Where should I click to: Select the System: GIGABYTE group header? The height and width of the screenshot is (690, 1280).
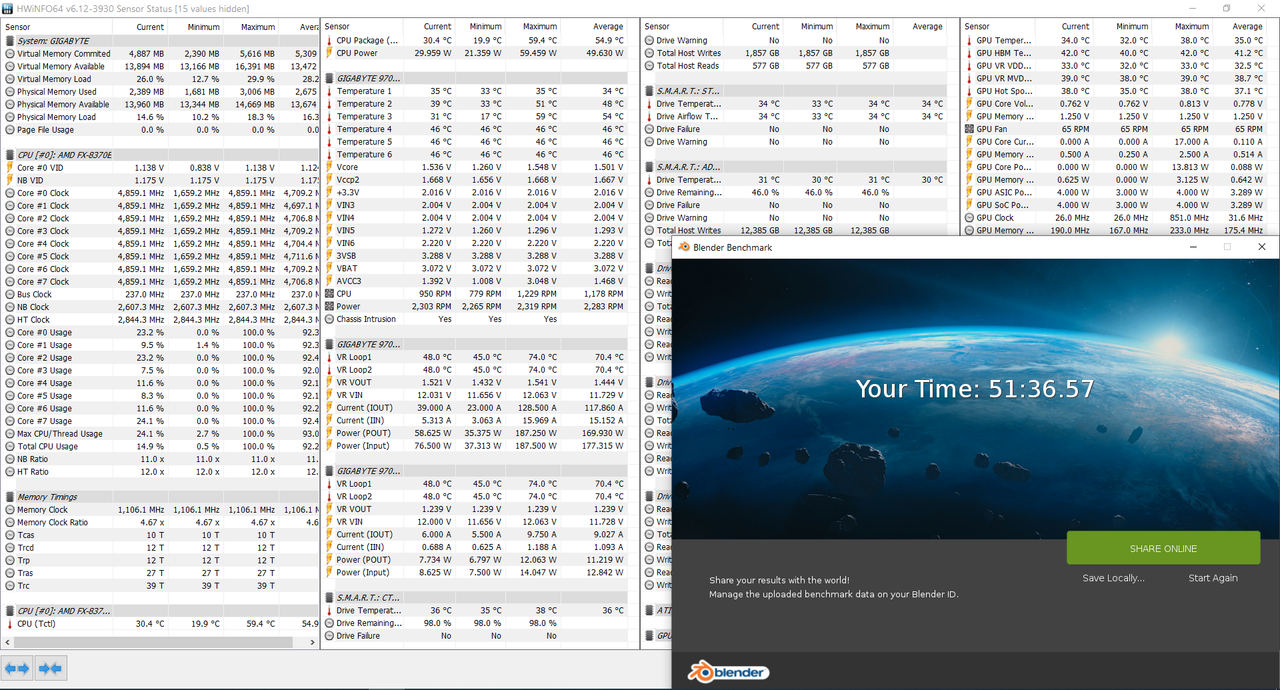[160, 41]
